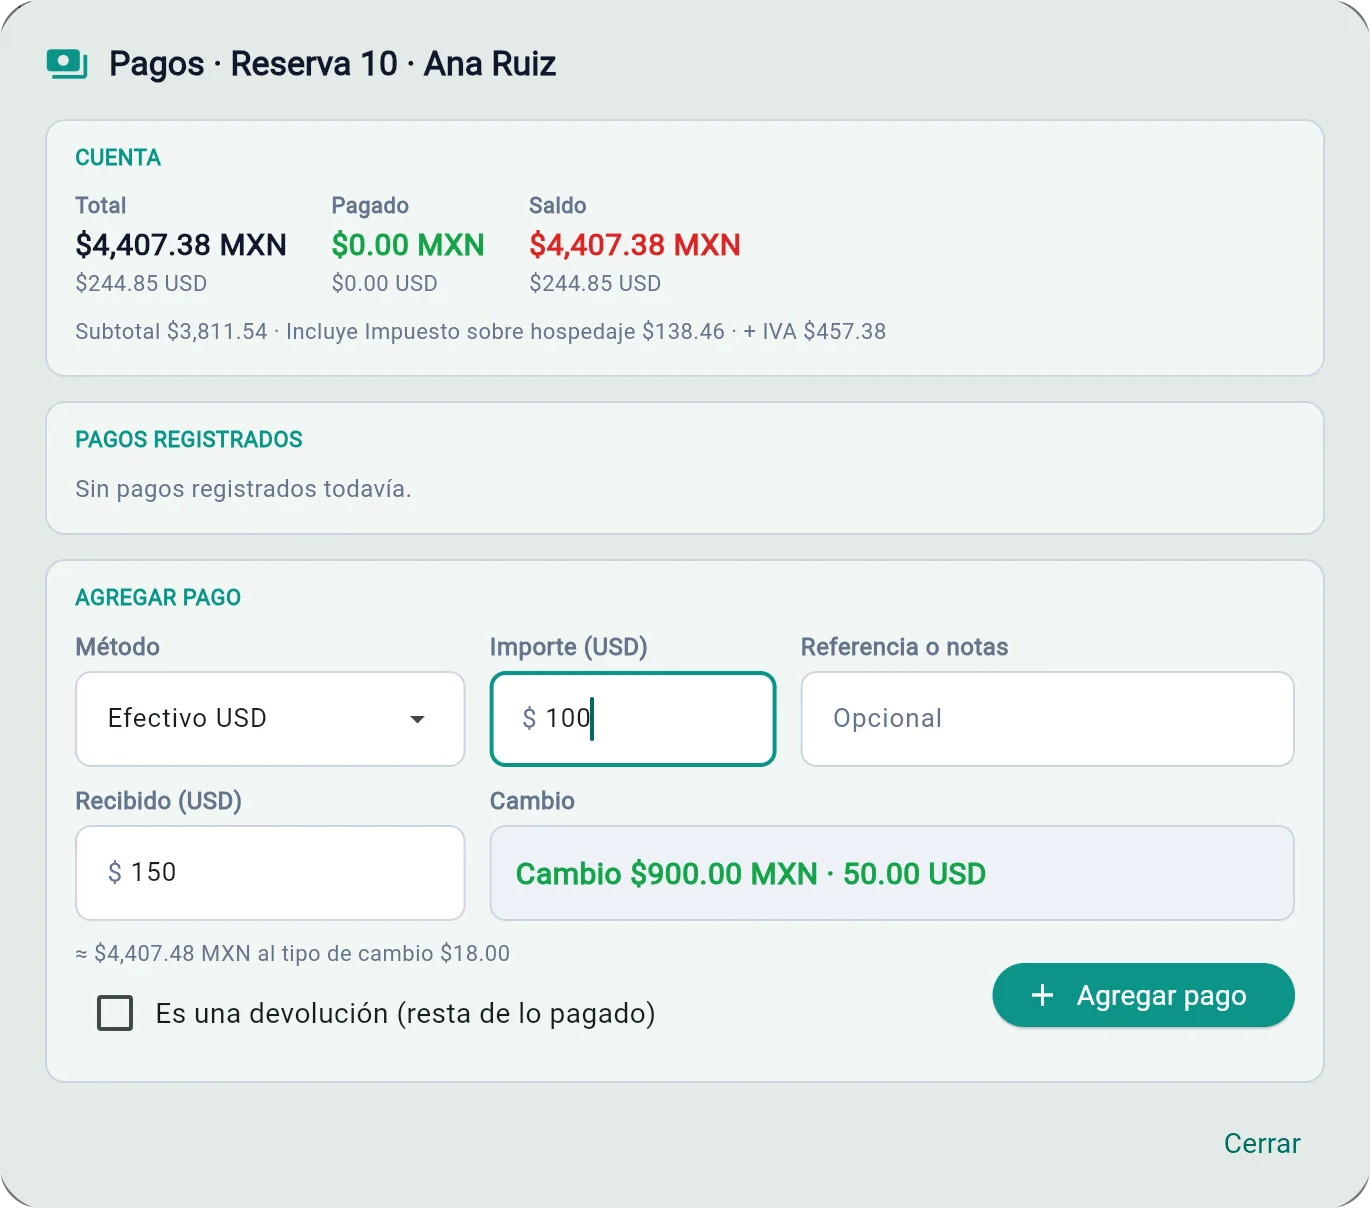The width and height of the screenshot is (1370, 1208).
Task: Click the Método dropdown arrow
Action: (418, 719)
